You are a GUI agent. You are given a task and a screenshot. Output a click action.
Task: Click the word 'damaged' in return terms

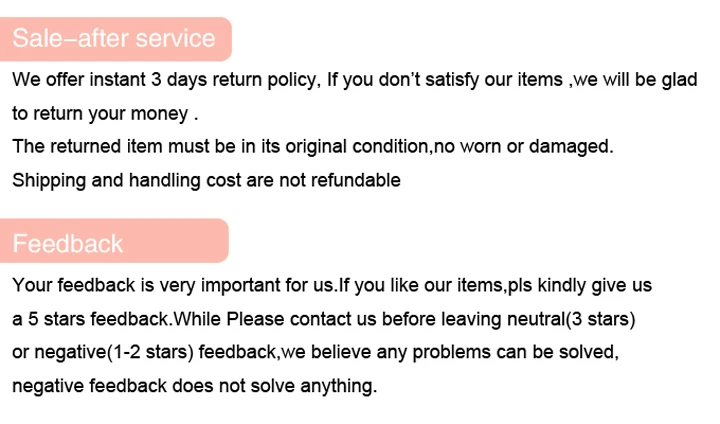pyautogui.click(x=571, y=147)
